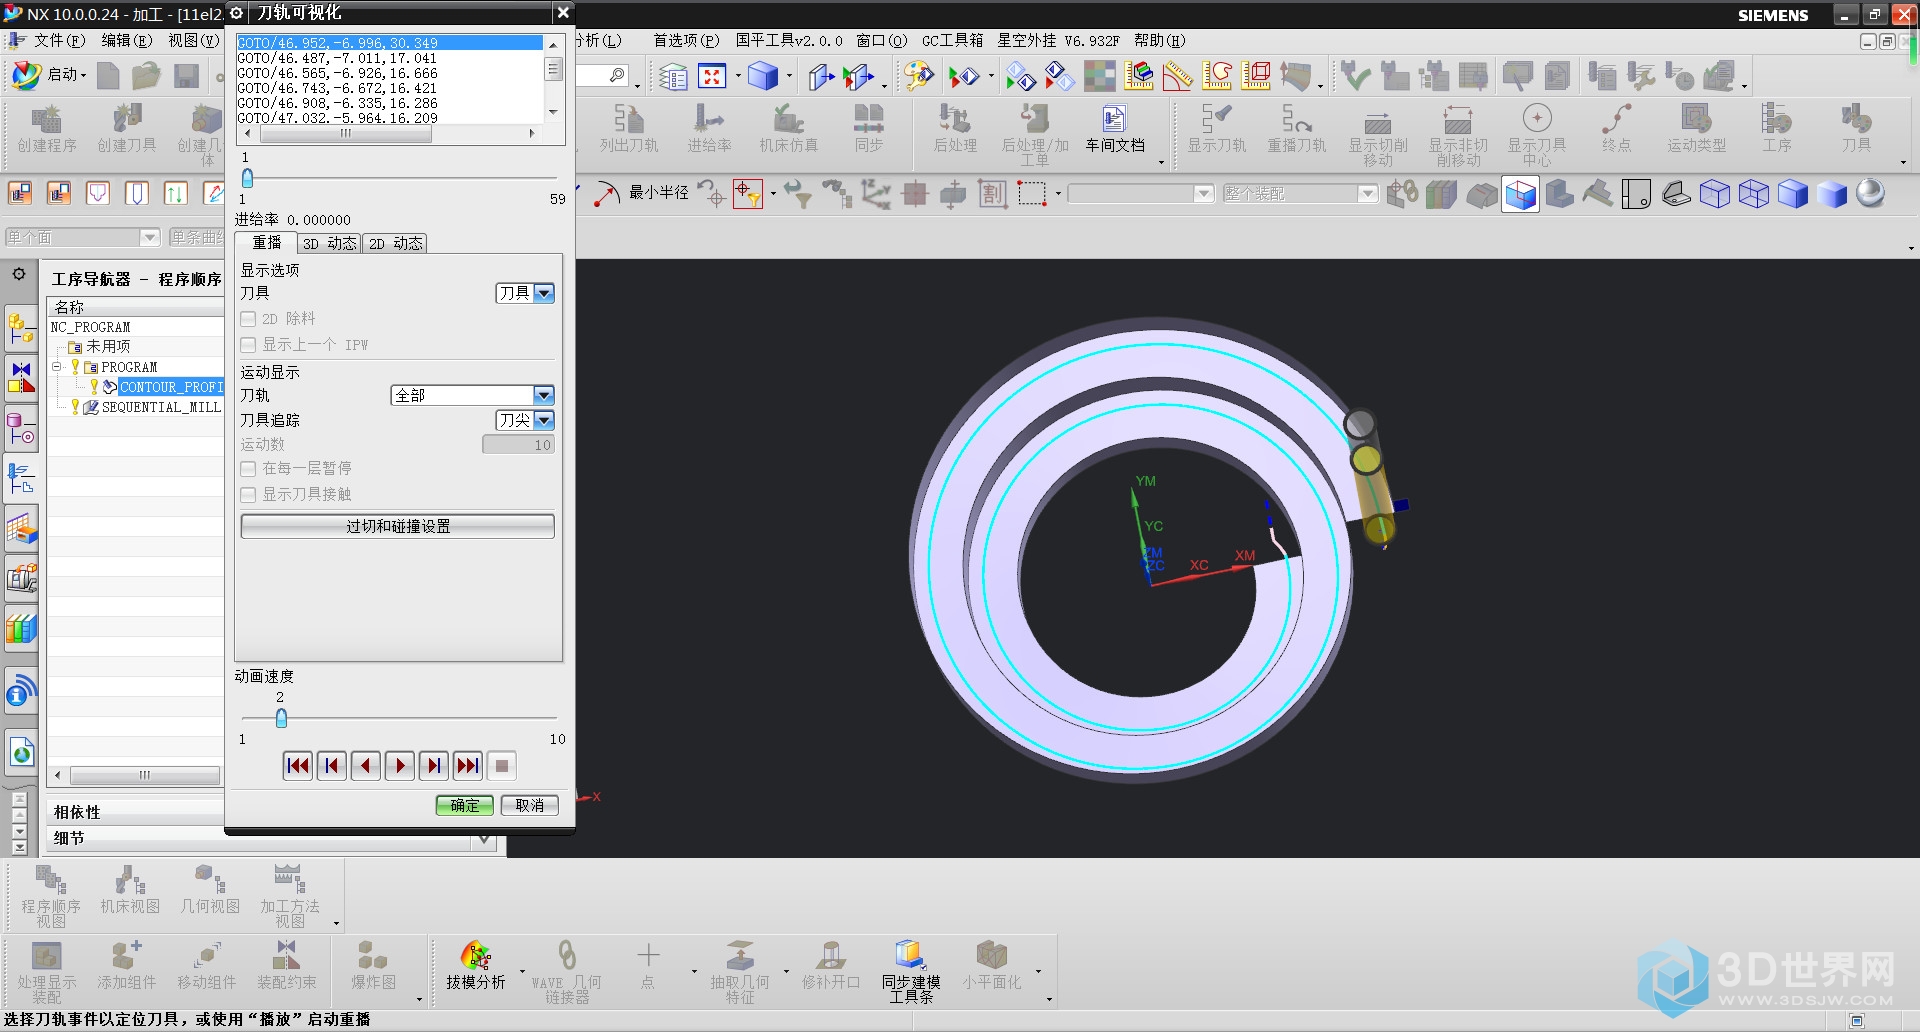Expand the 细节 details panel

click(x=484, y=839)
